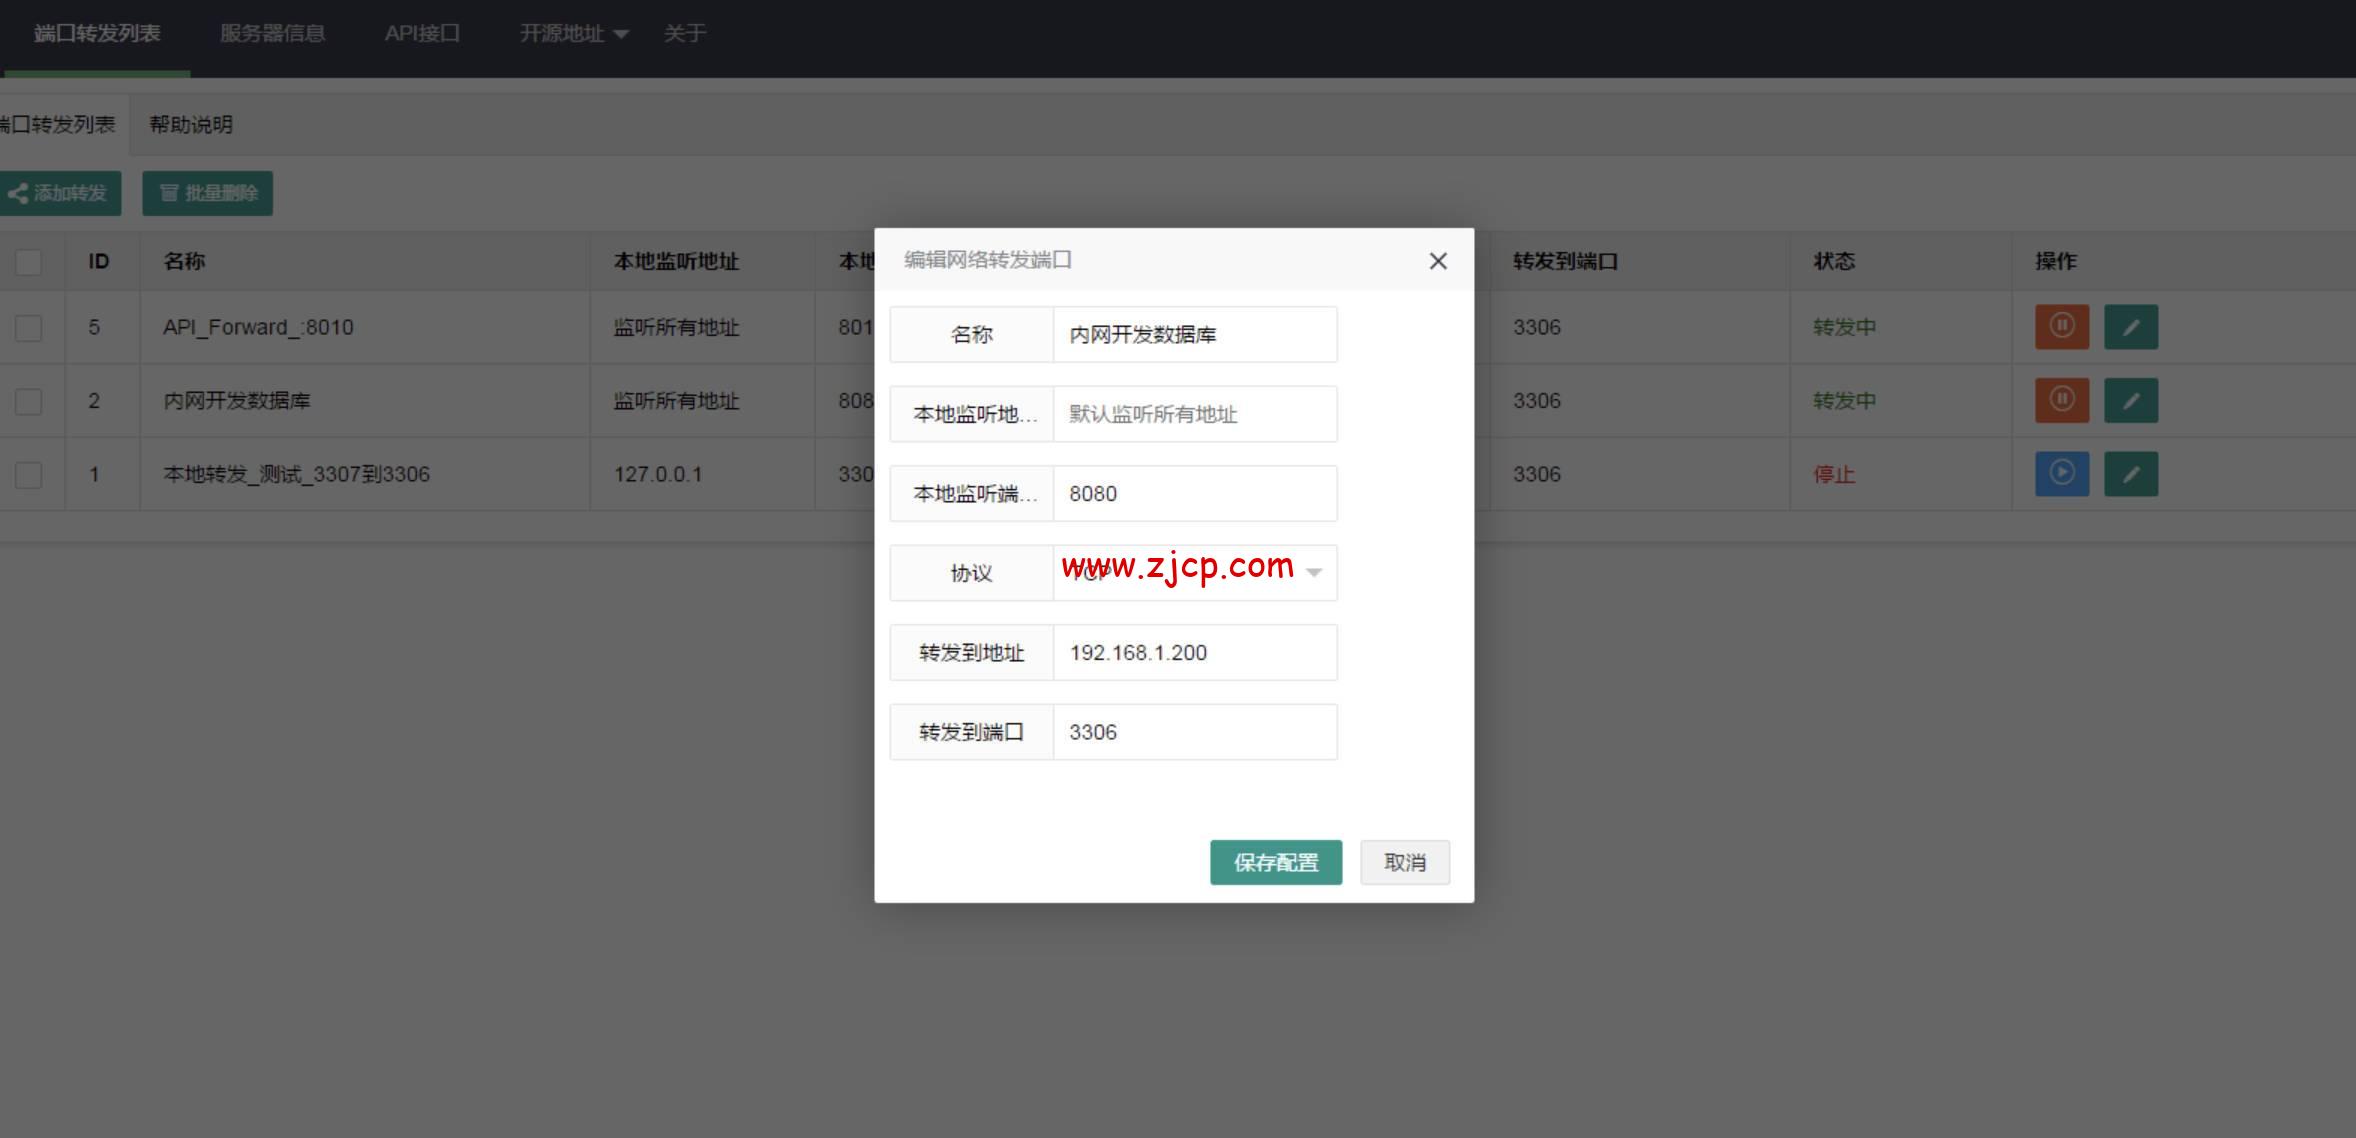Start forwarding for 本地转发_测试 row
2356x1138 pixels.
tap(2061, 473)
